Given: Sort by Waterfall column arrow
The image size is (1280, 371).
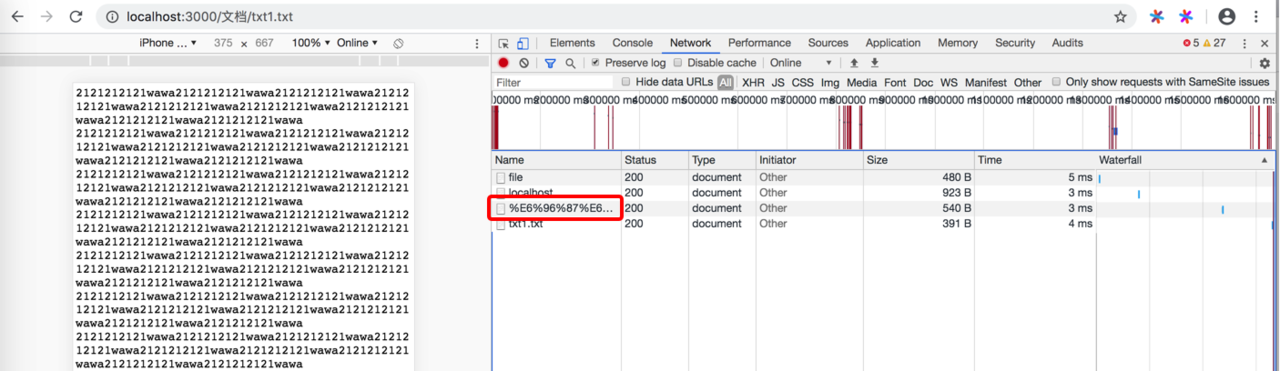Looking at the screenshot, I should point(1264,160).
